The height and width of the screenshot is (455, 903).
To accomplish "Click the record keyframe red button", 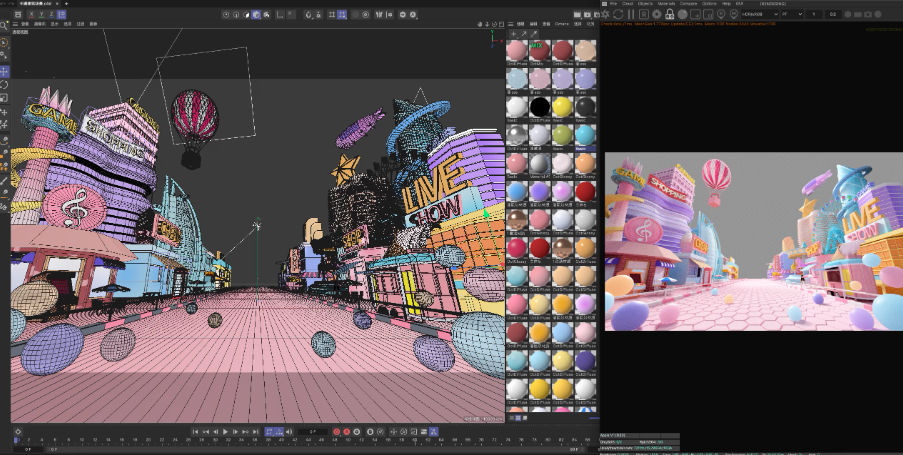I will tap(335, 432).
